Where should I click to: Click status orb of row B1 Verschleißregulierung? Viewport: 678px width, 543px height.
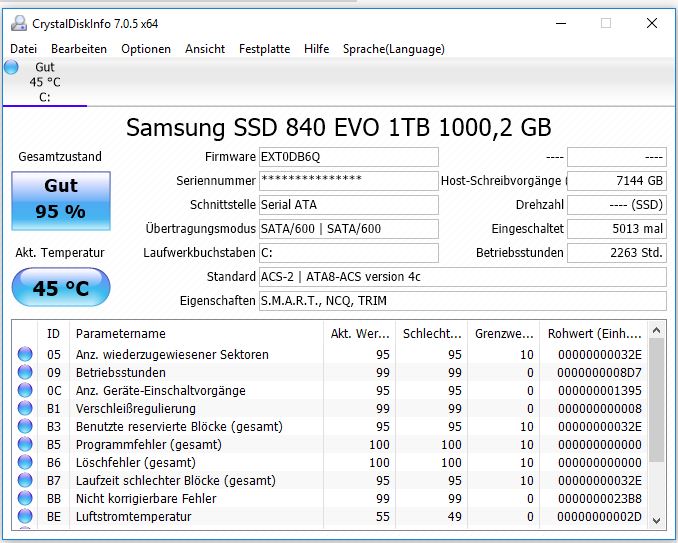pyautogui.click(x=25, y=408)
